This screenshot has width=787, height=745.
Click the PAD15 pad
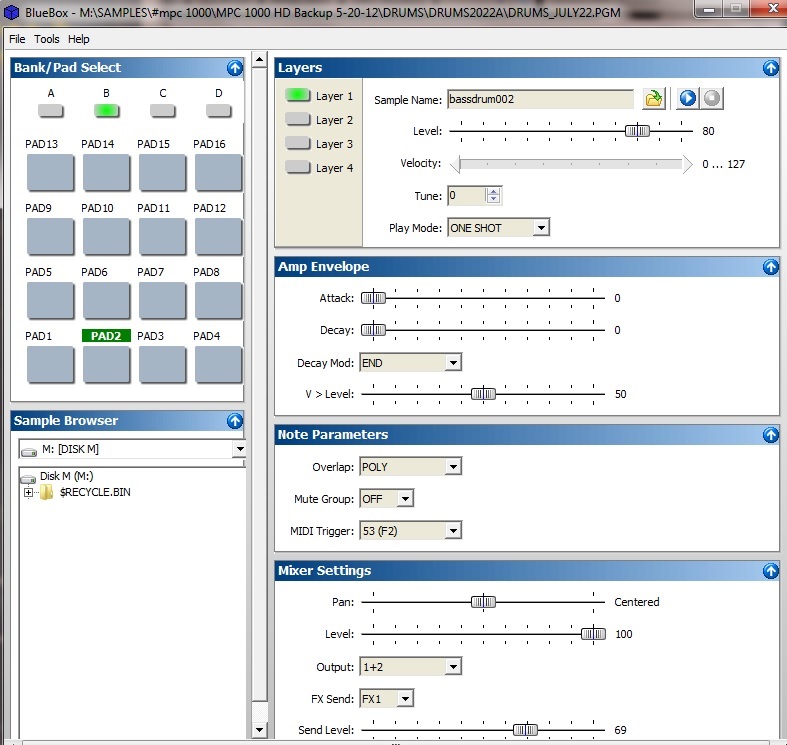163,173
